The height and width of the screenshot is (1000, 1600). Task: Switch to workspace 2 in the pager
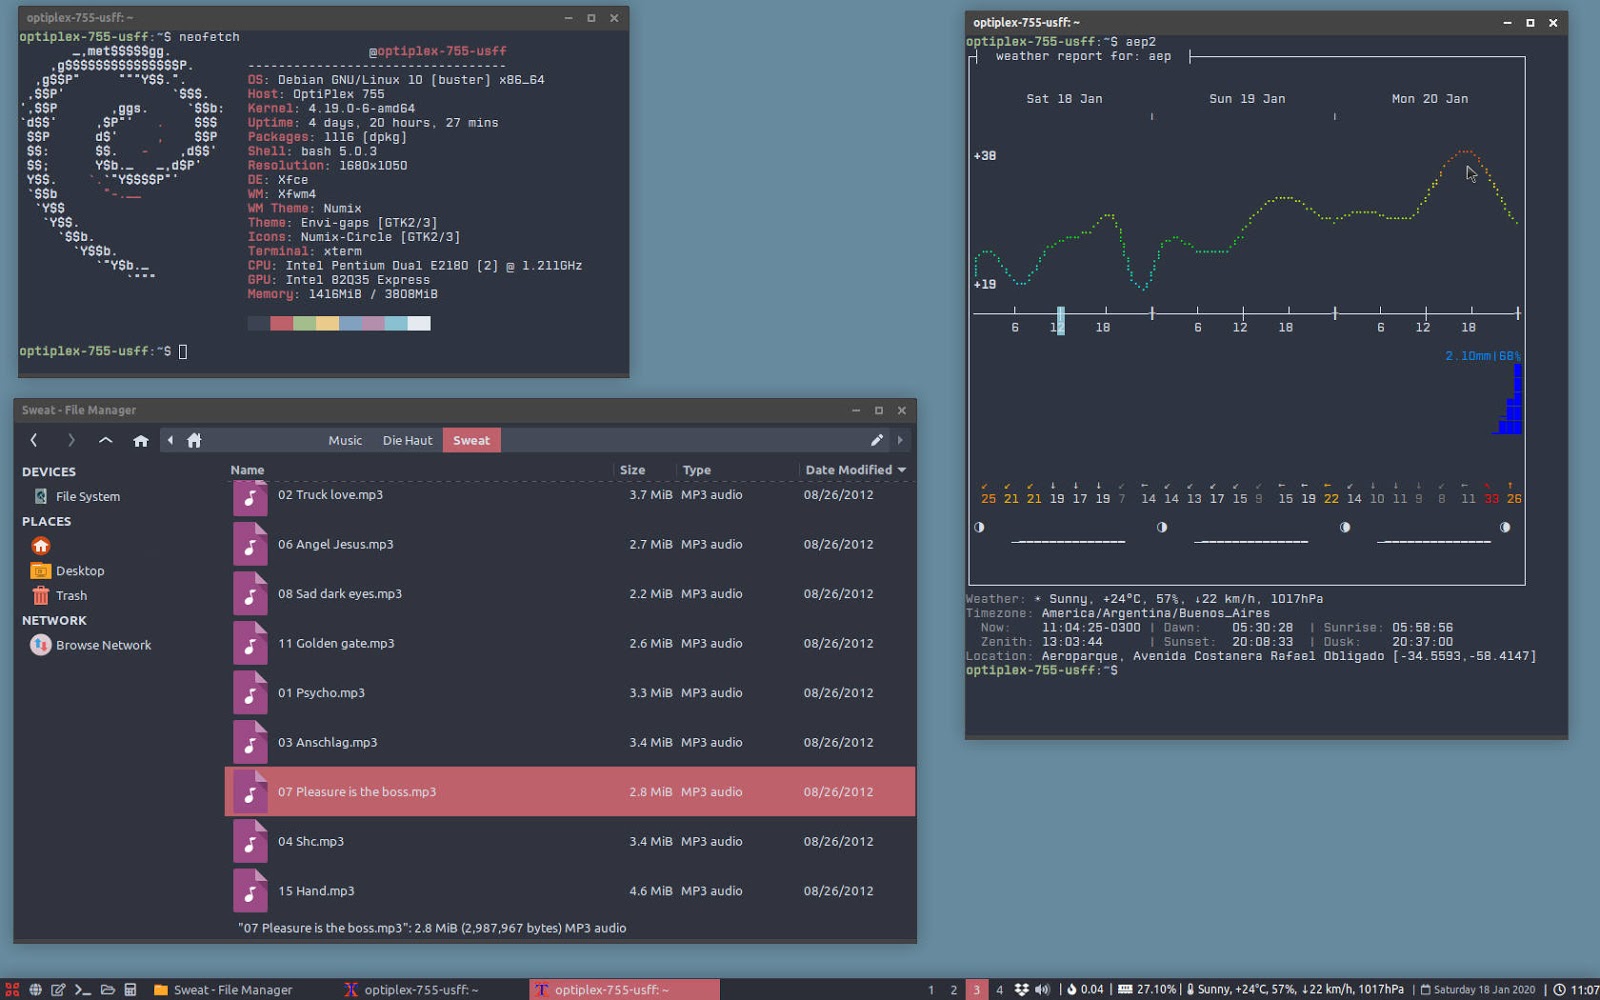[952, 989]
